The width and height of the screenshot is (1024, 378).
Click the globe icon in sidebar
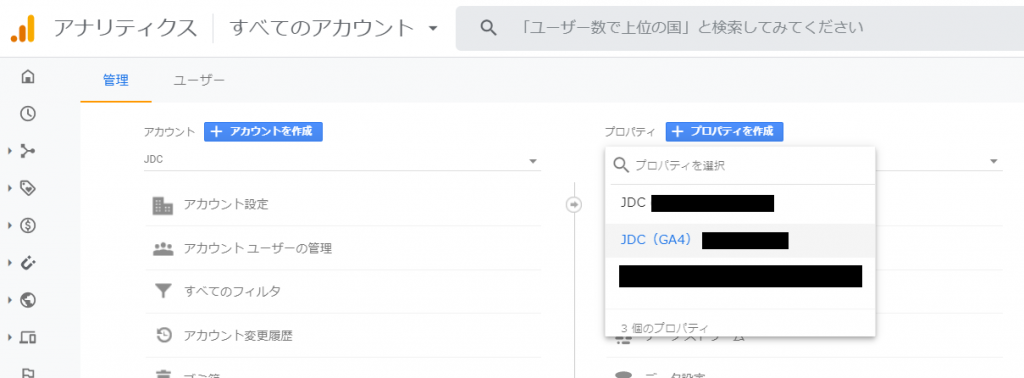coord(27,300)
